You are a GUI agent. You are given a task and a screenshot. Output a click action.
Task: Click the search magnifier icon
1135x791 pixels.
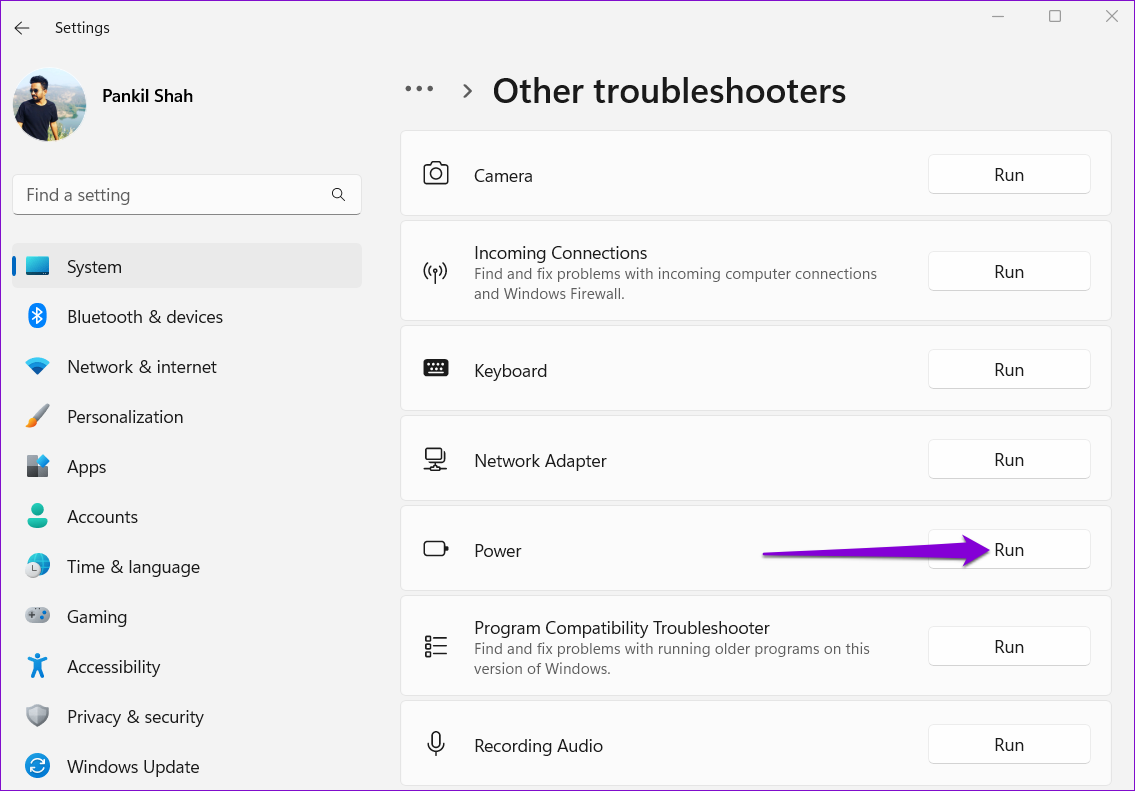pos(338,195)
